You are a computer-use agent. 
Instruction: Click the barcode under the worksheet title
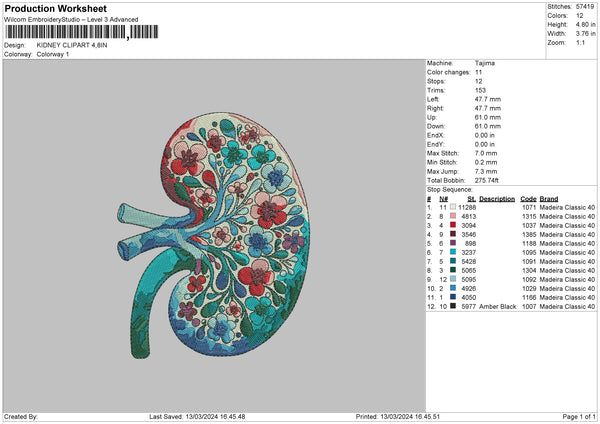tap(82, 32)
